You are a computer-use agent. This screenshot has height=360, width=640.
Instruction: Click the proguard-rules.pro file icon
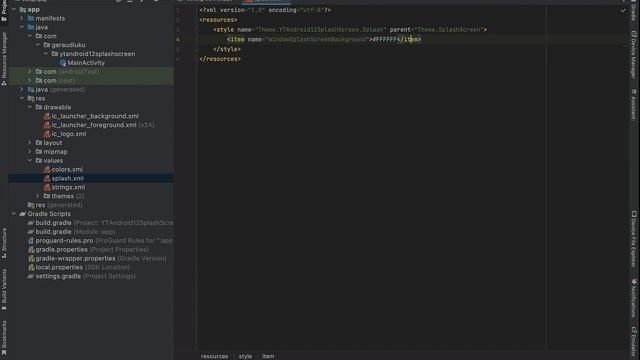31,241
